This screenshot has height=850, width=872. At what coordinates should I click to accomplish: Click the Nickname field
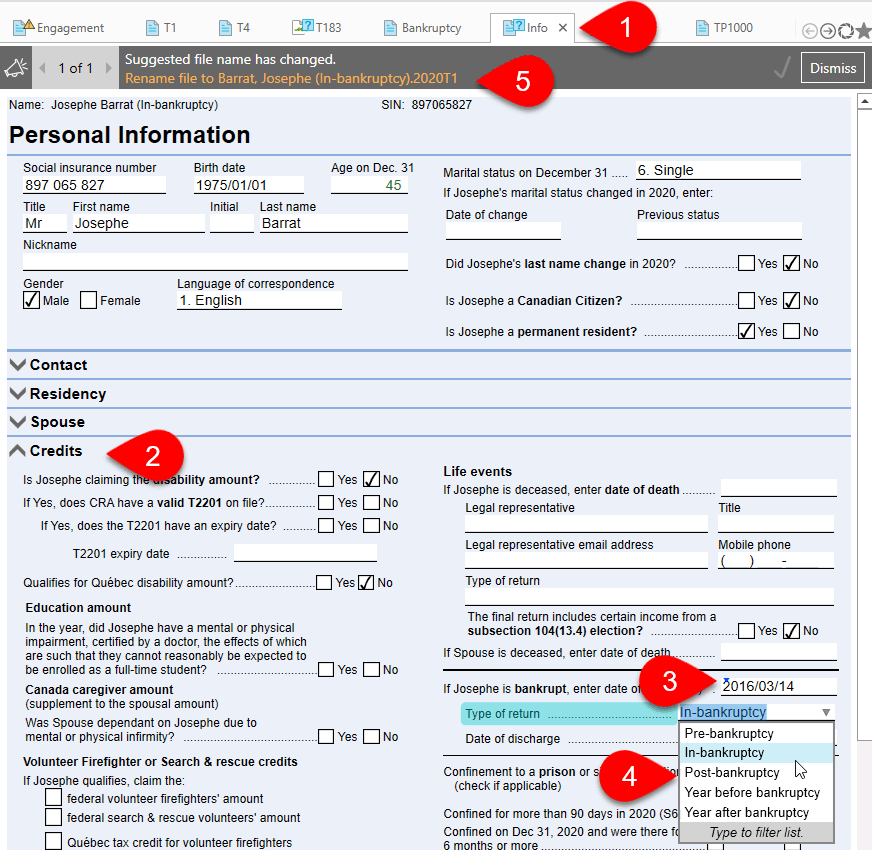(215, 261)
